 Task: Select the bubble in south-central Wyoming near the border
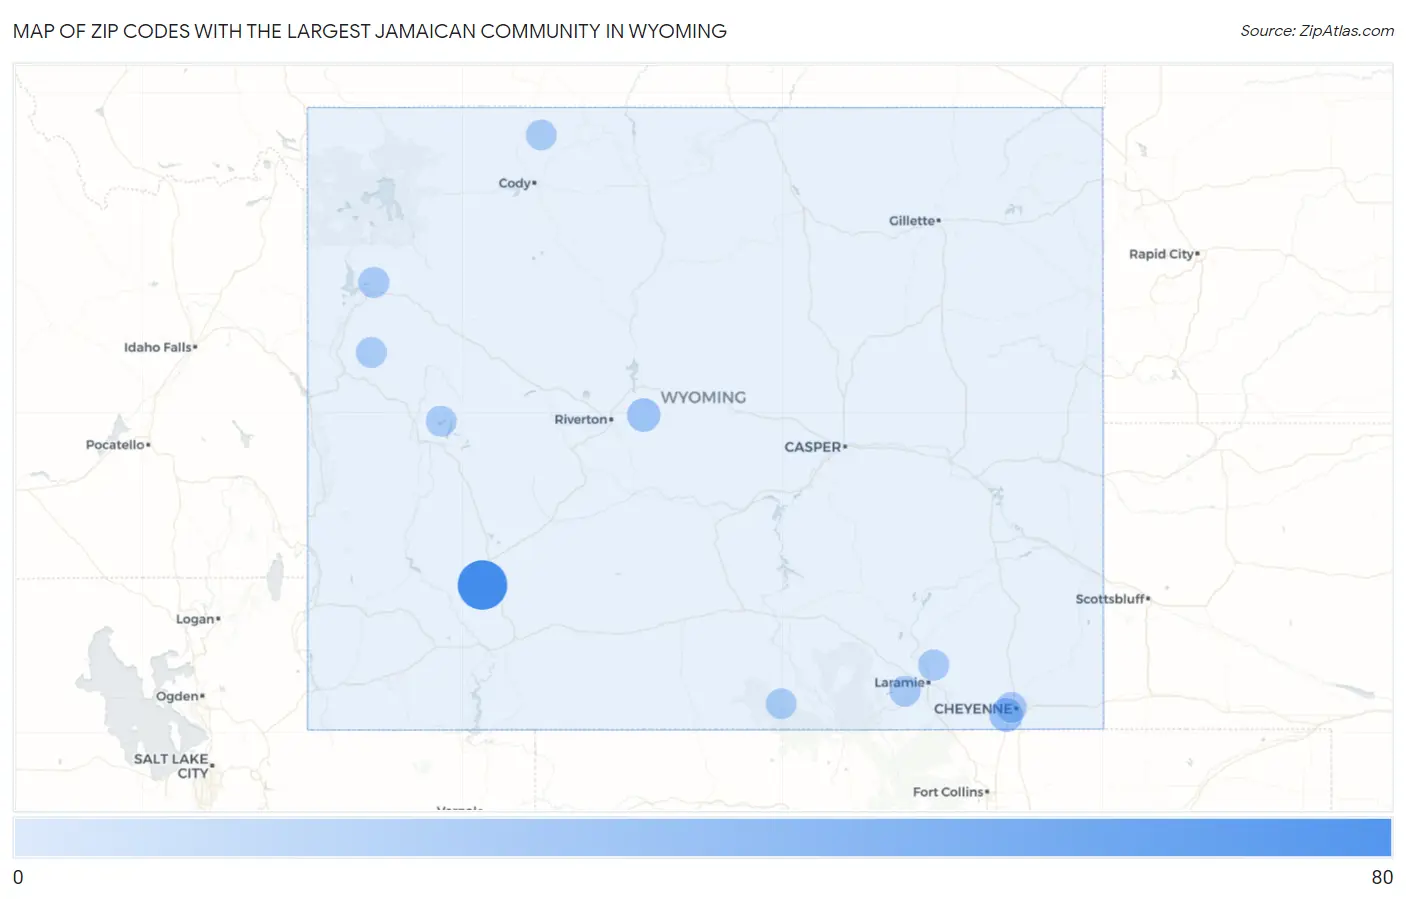781,704
